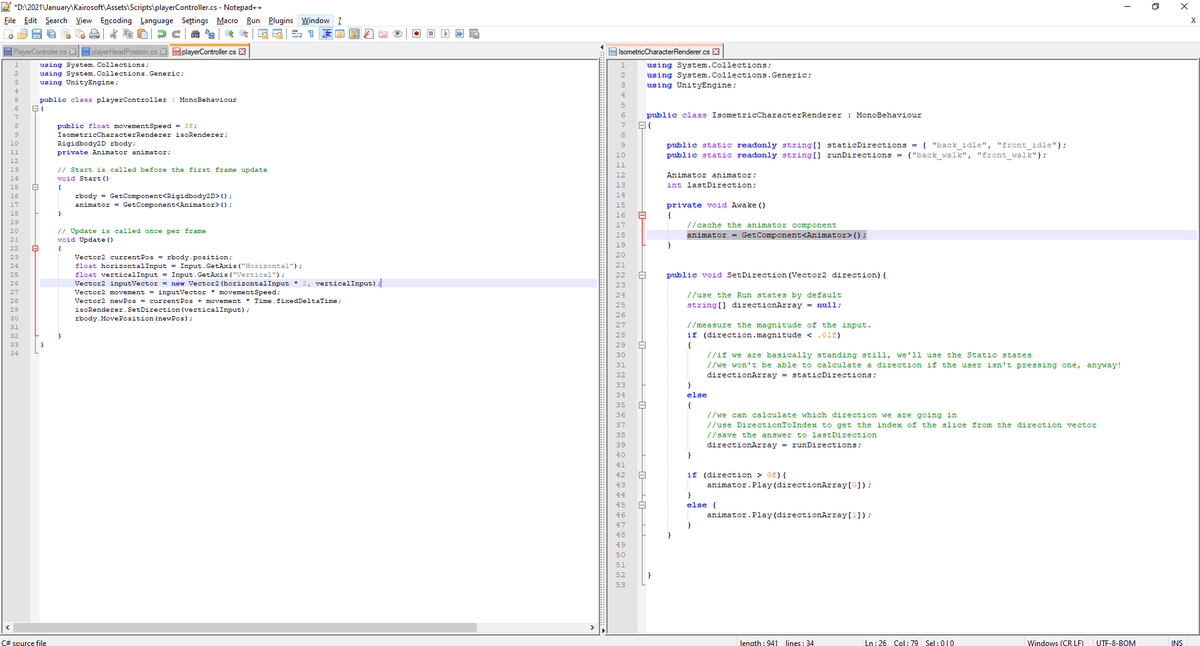
Task: Toggle Word Wrap from the toolbar
Action: tap(295, 33)
